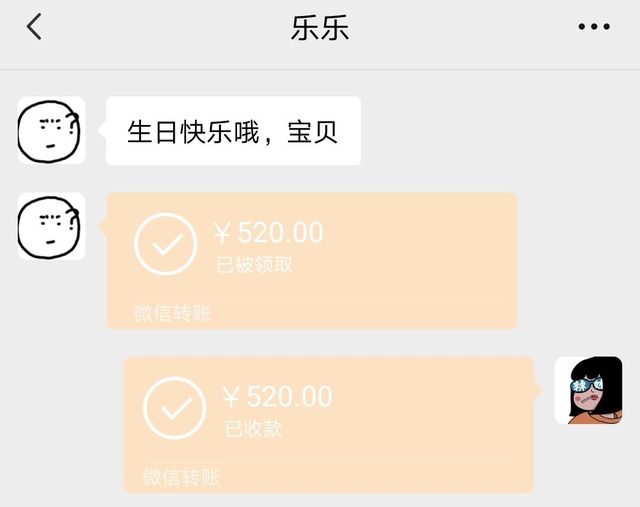Tap the doodle-face avatar beside the 已被领取 transfer
Screen dimensions: 640x507
click(x=51, y=227)
